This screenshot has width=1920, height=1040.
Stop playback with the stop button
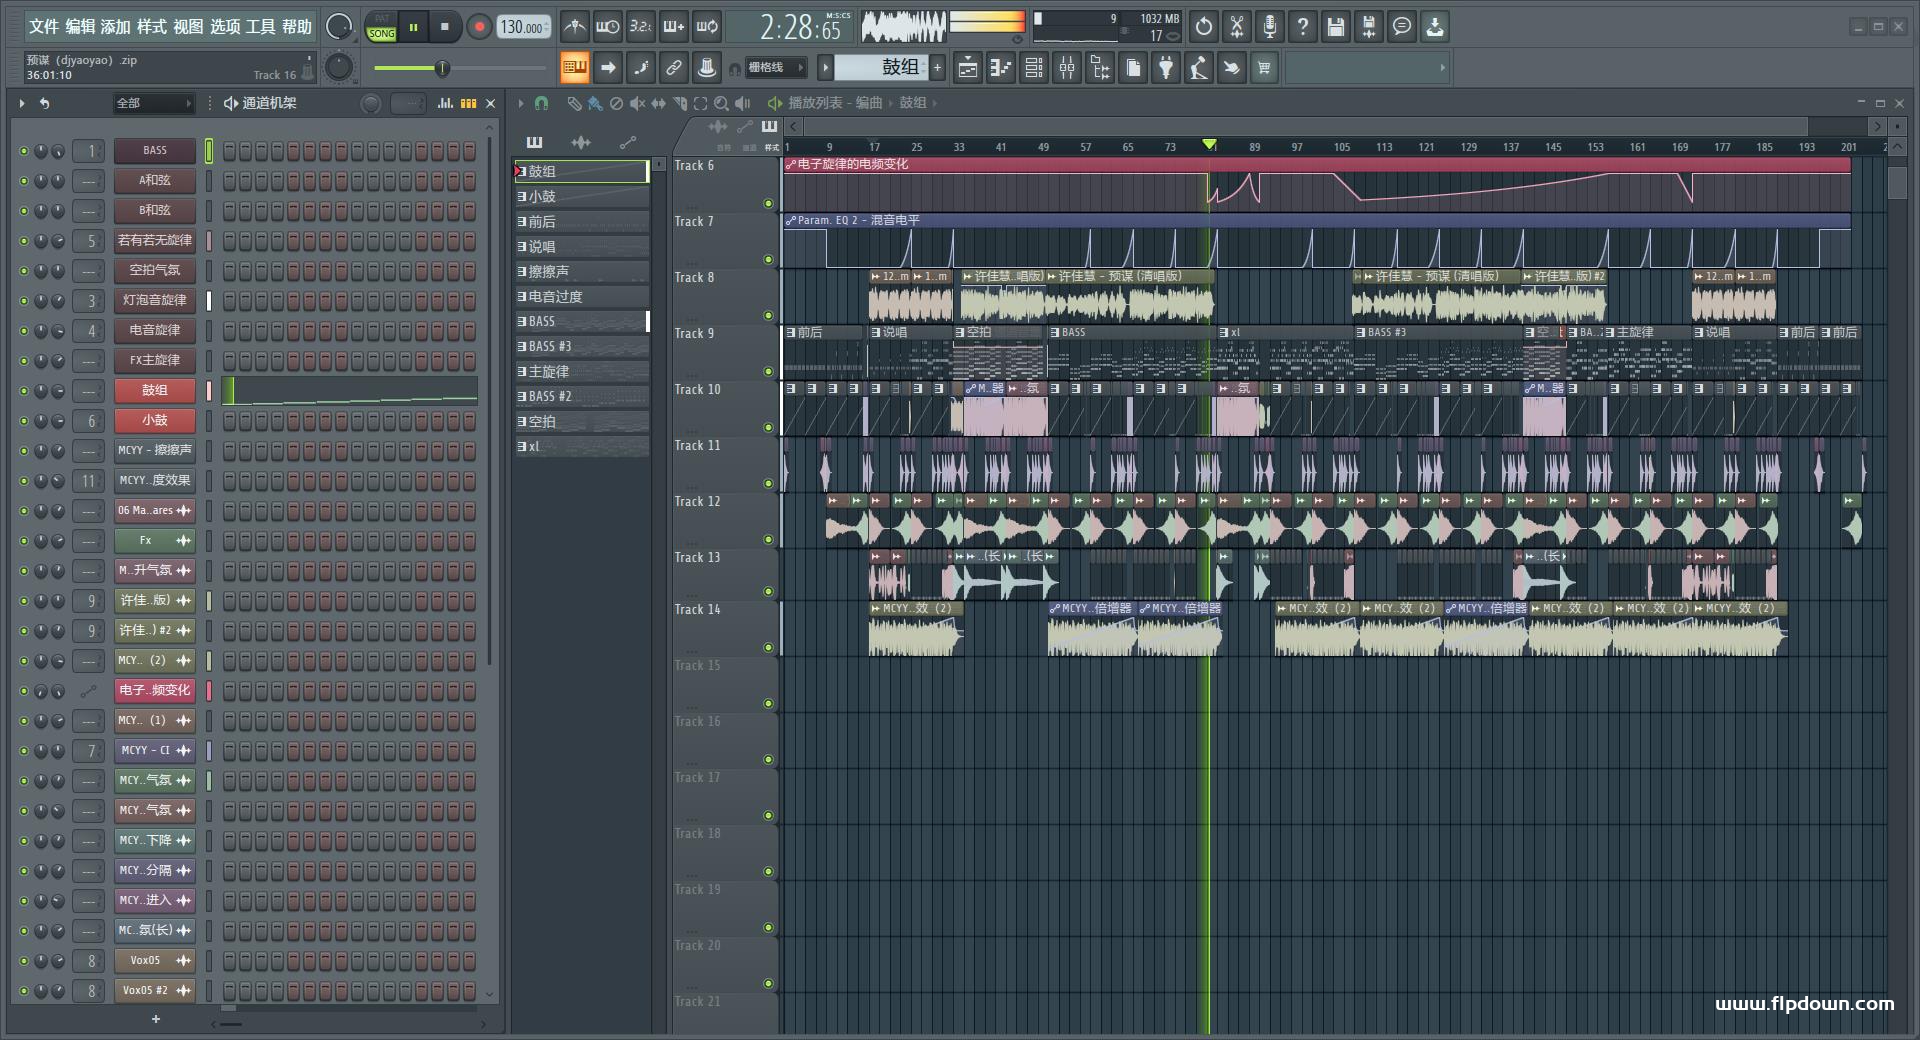click(x=444, y=27)
